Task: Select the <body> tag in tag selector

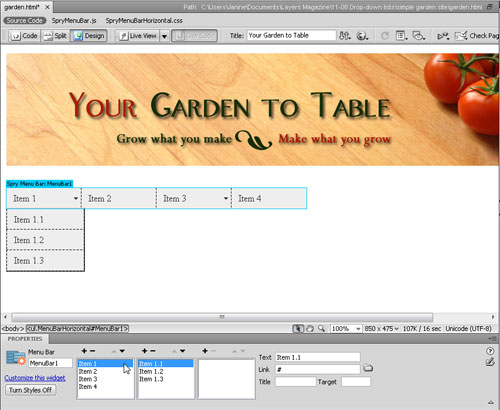Action: tap(13, 329)
